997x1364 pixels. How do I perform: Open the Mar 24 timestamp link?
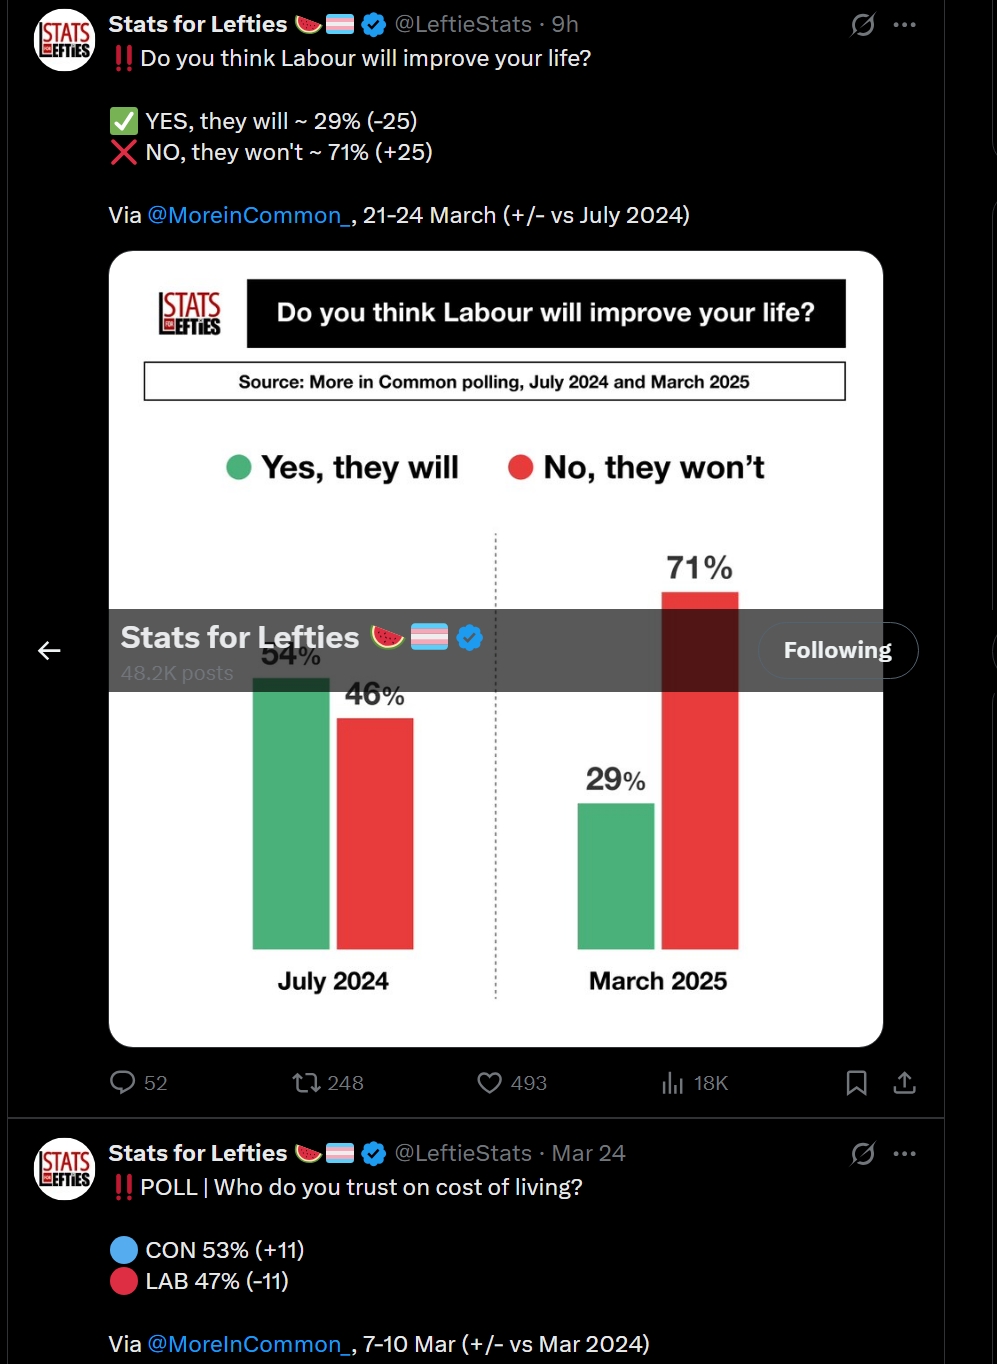point(589,1154)
